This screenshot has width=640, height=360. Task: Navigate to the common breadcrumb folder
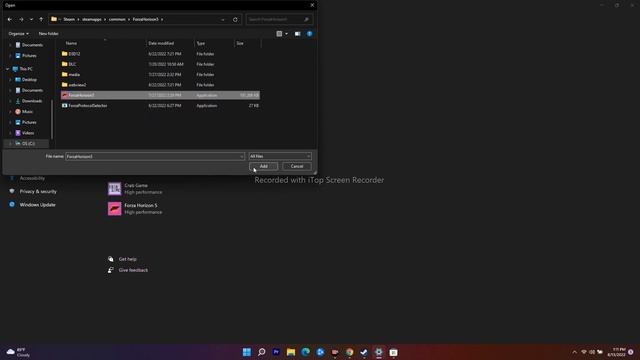pyautogui.click(x=117, y=19)
